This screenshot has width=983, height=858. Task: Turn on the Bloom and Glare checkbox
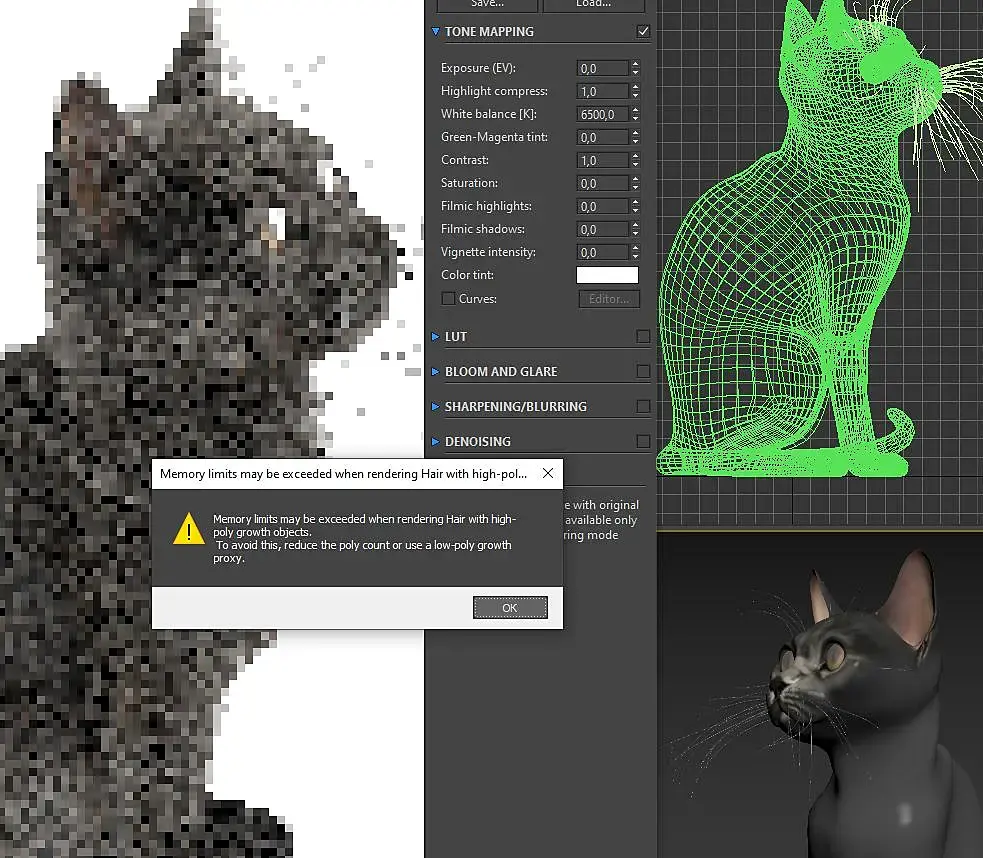643,372
